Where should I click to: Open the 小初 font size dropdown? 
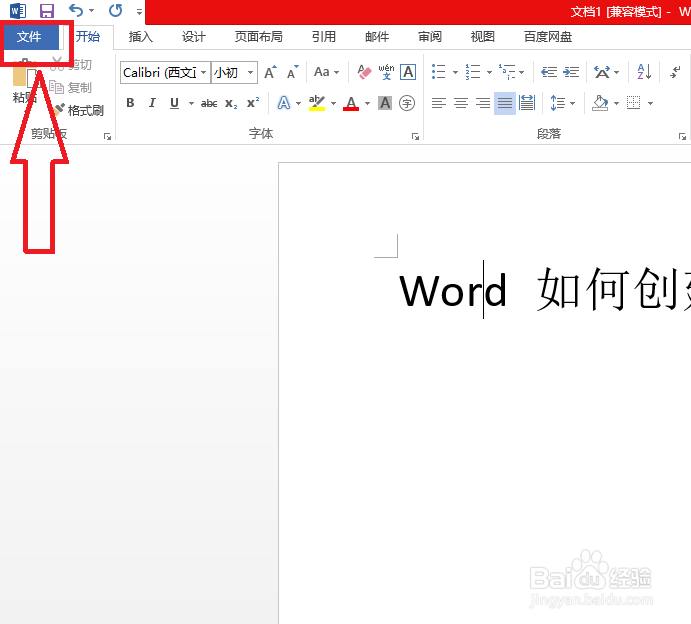point(250,72)
